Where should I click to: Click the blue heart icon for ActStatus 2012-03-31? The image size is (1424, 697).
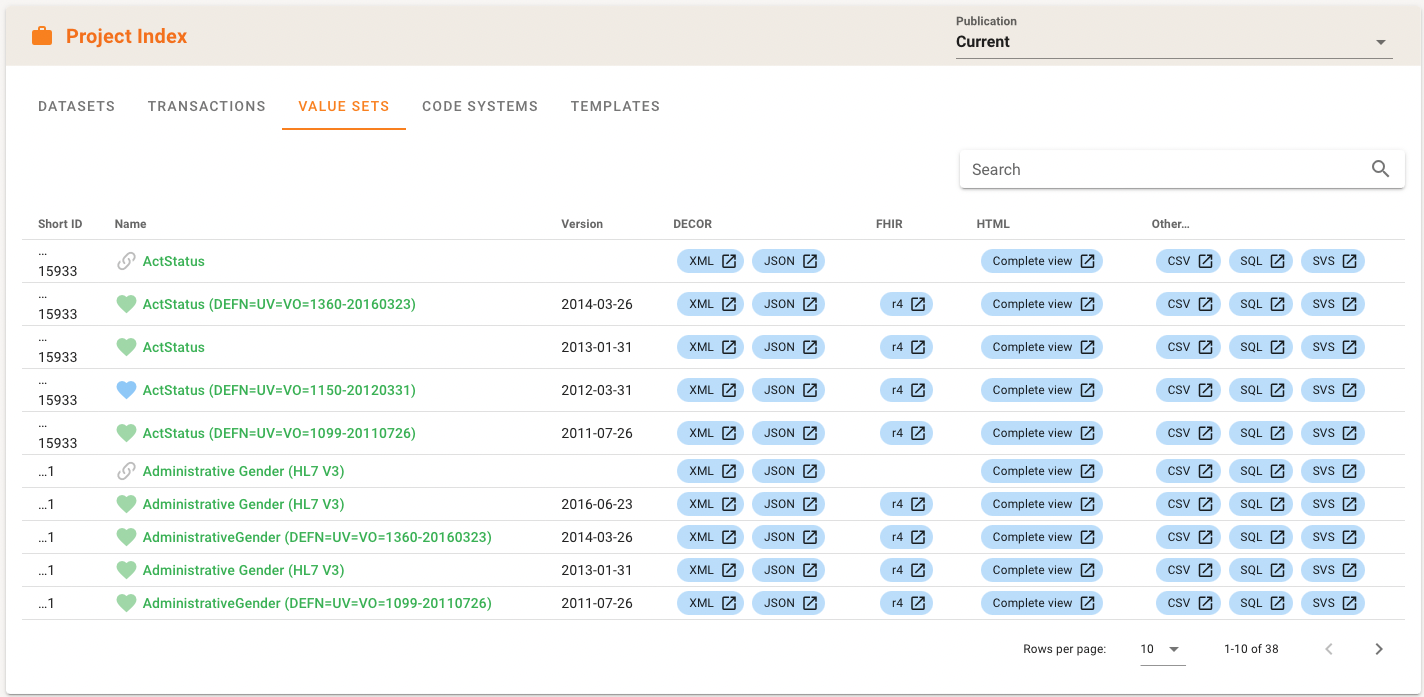pyautogui.click(x=126, y=390)
